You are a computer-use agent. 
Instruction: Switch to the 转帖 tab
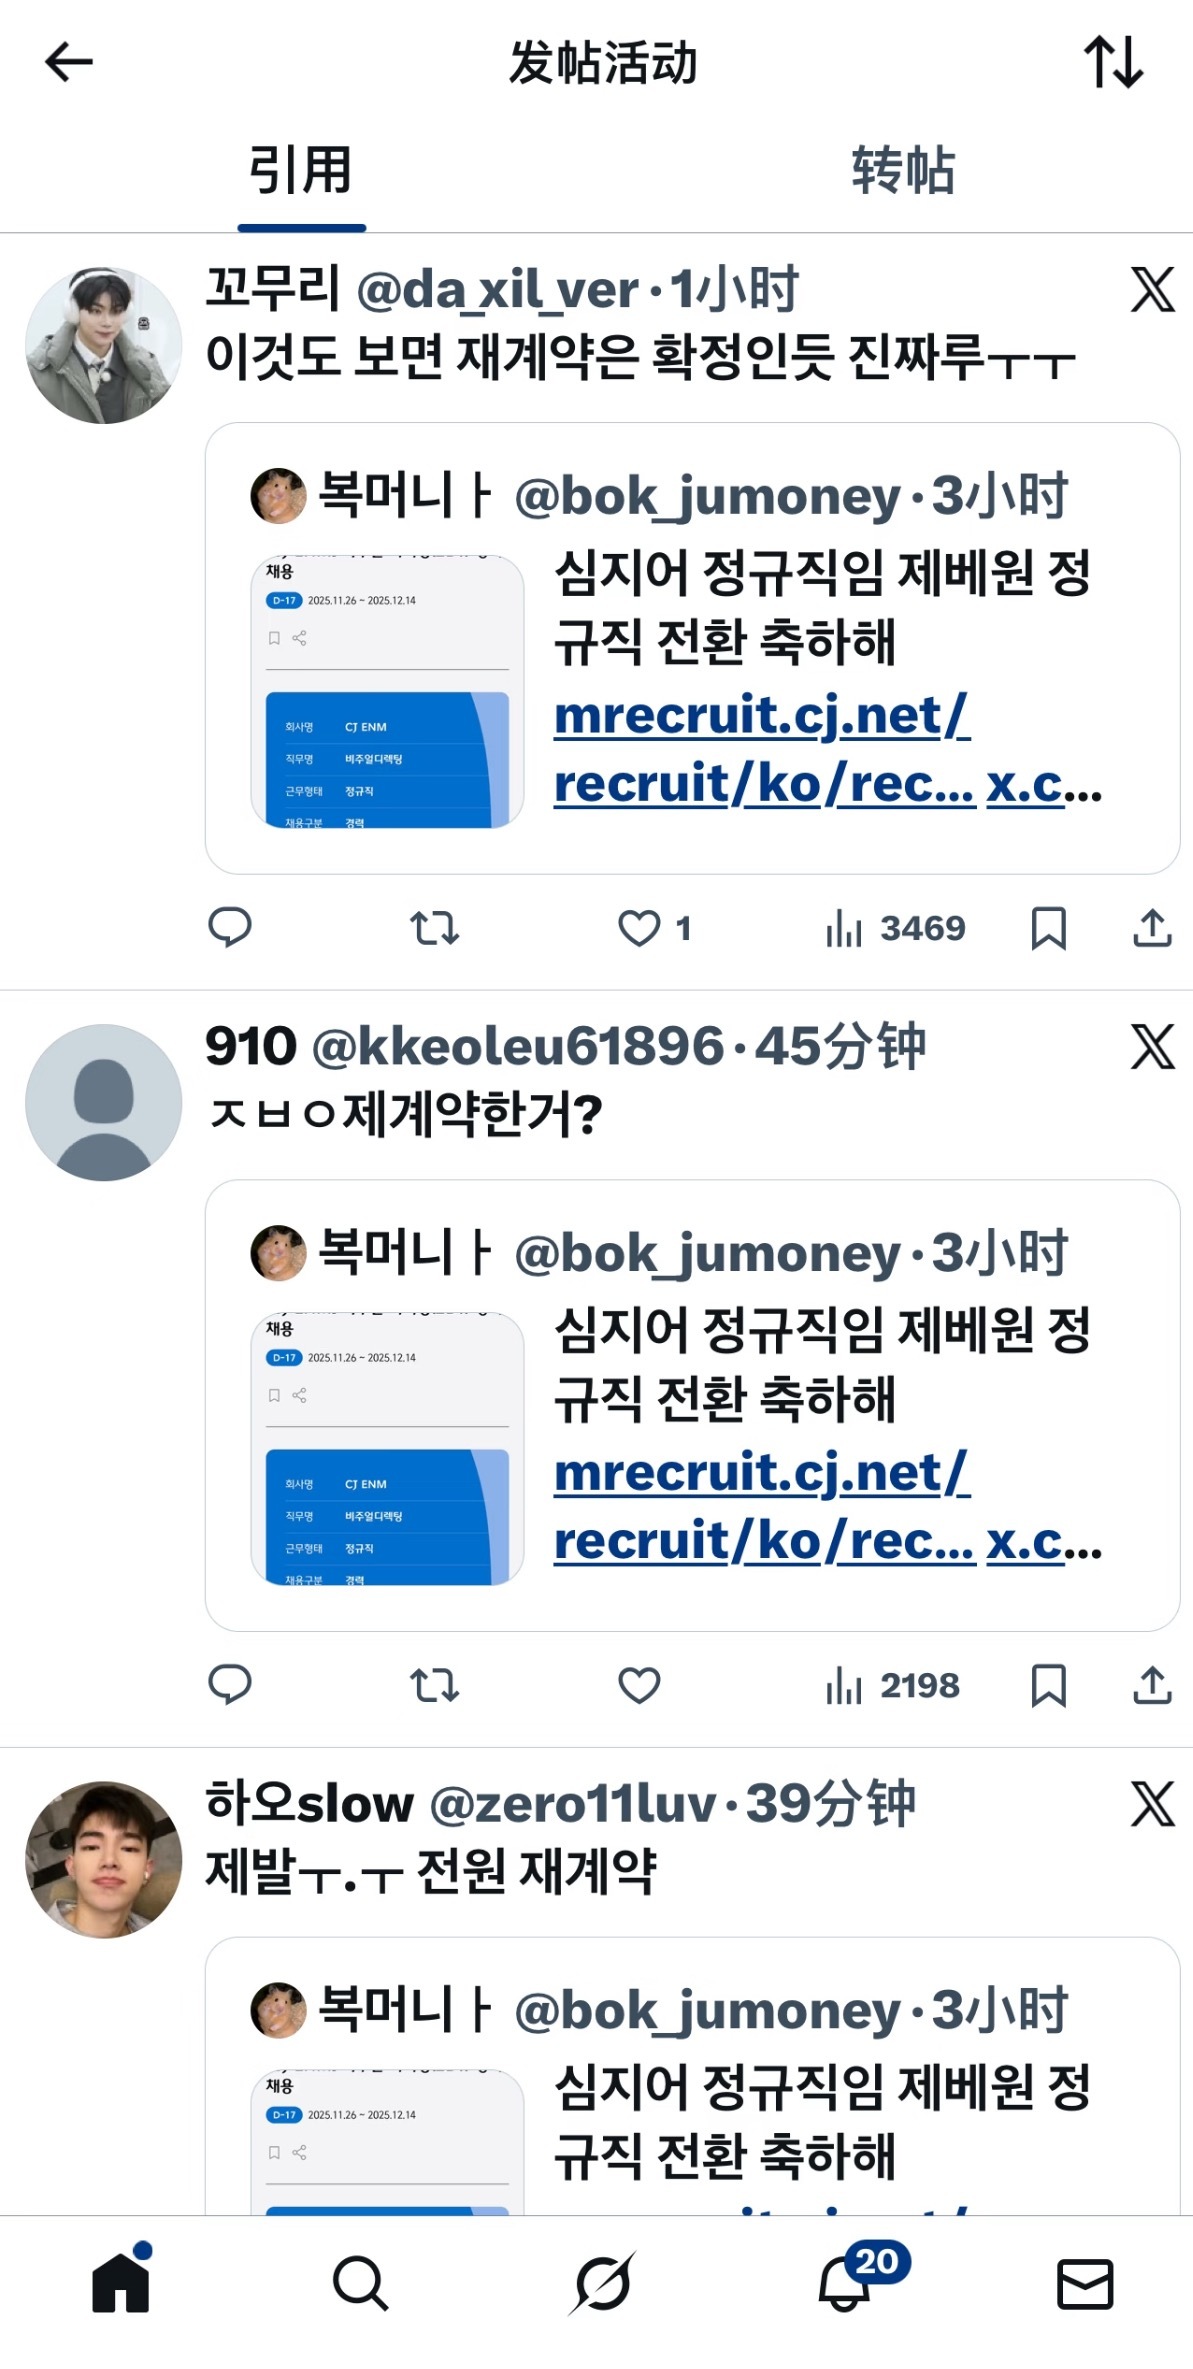coord(903,170)
